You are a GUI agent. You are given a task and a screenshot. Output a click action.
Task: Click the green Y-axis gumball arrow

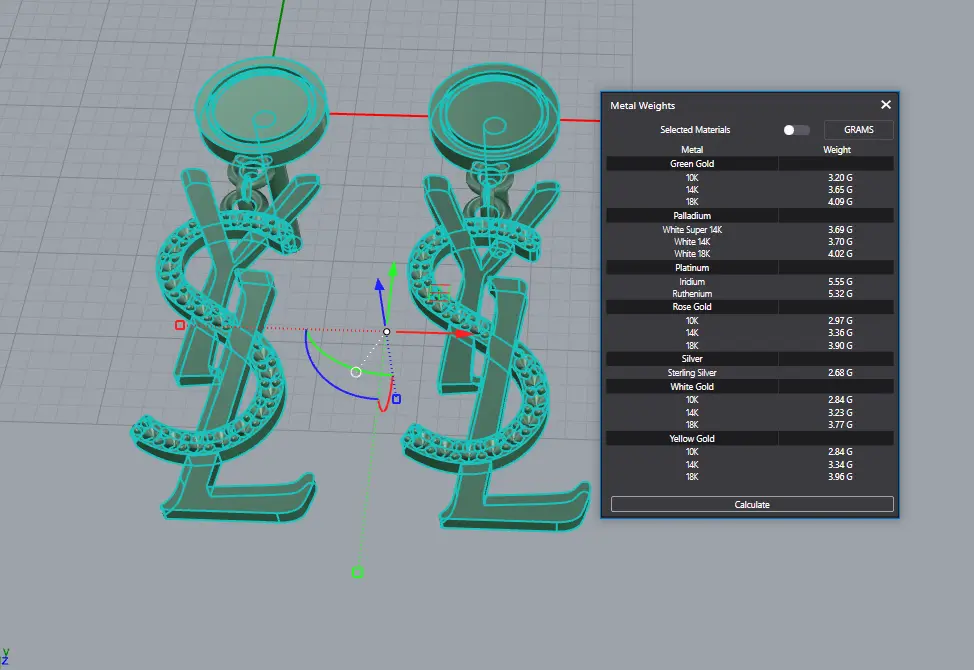coord(394,270)
